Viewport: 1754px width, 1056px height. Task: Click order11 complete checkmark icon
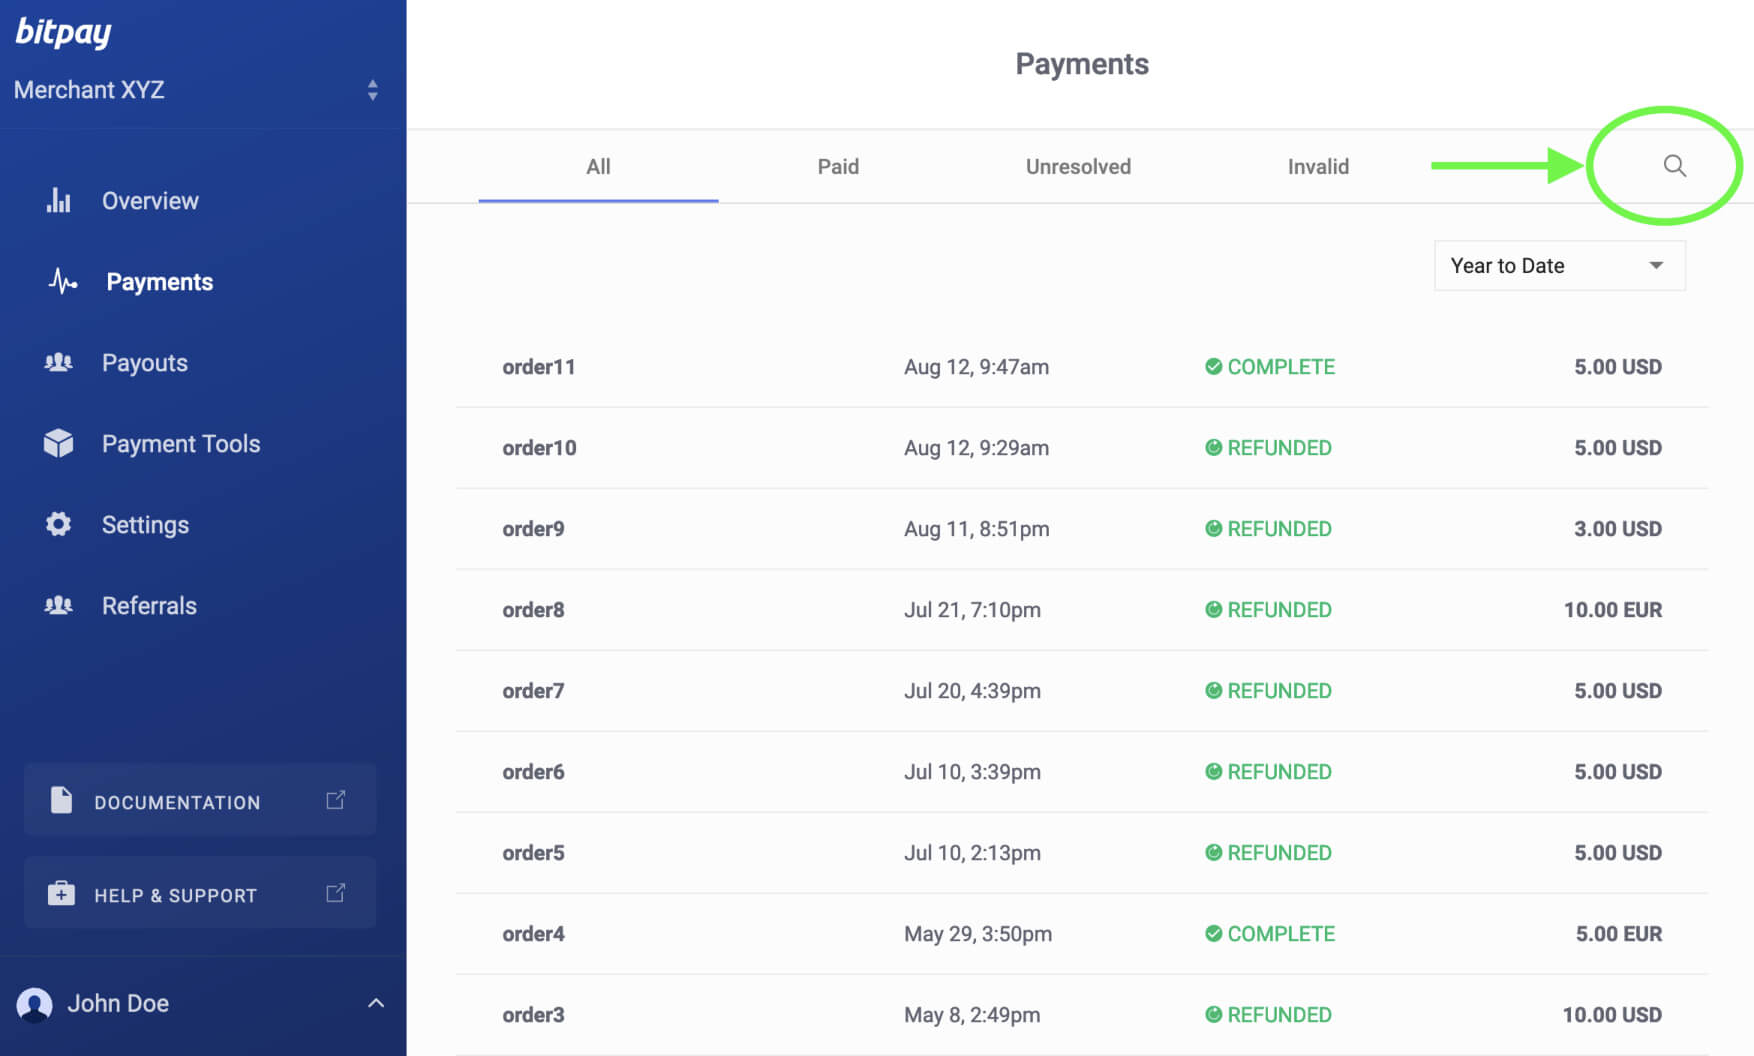pyautogui.click(x=1213, y=367)
